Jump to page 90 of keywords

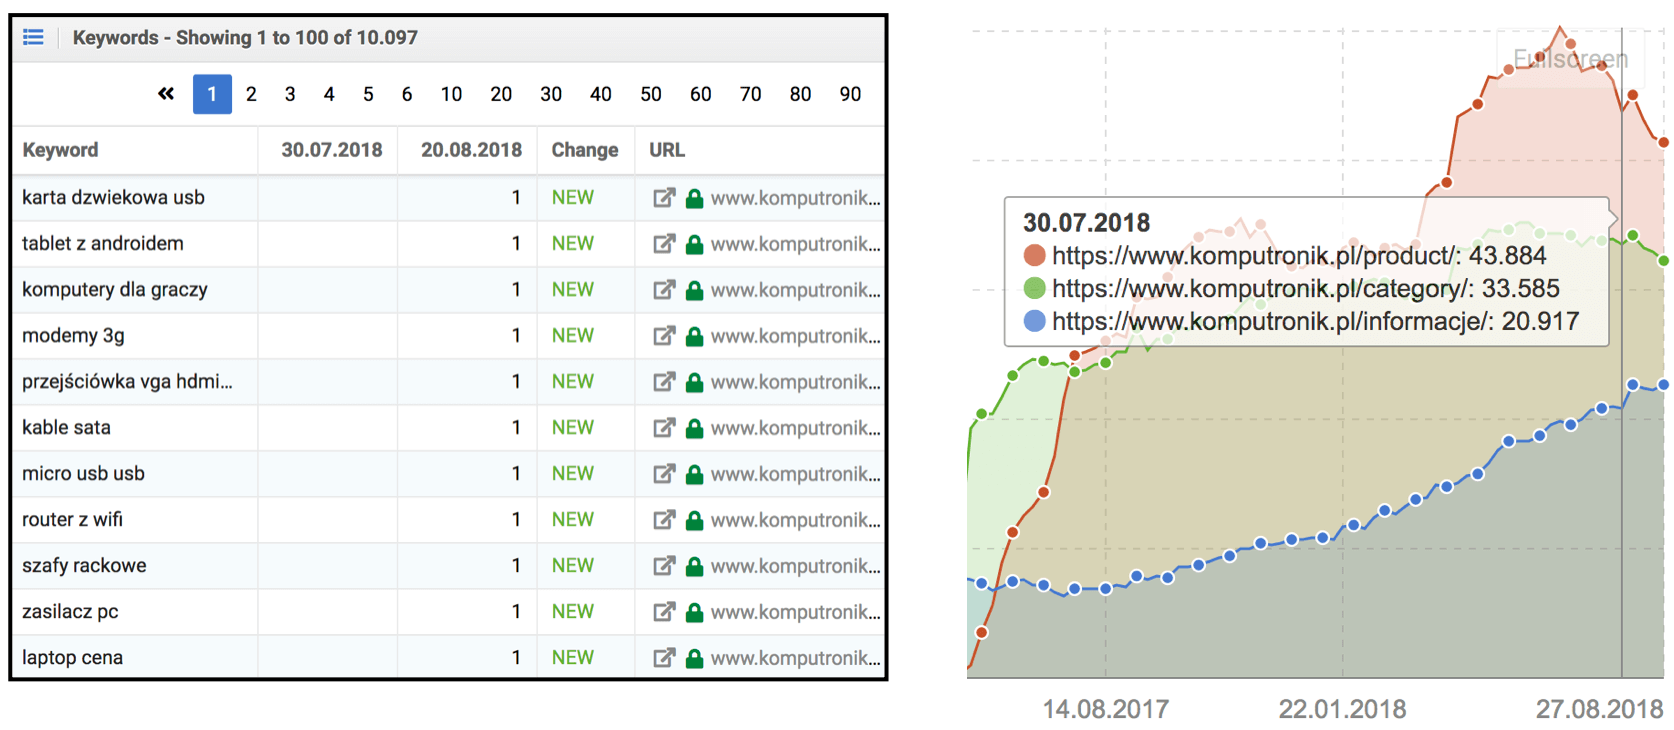click(x=851, y=94)
